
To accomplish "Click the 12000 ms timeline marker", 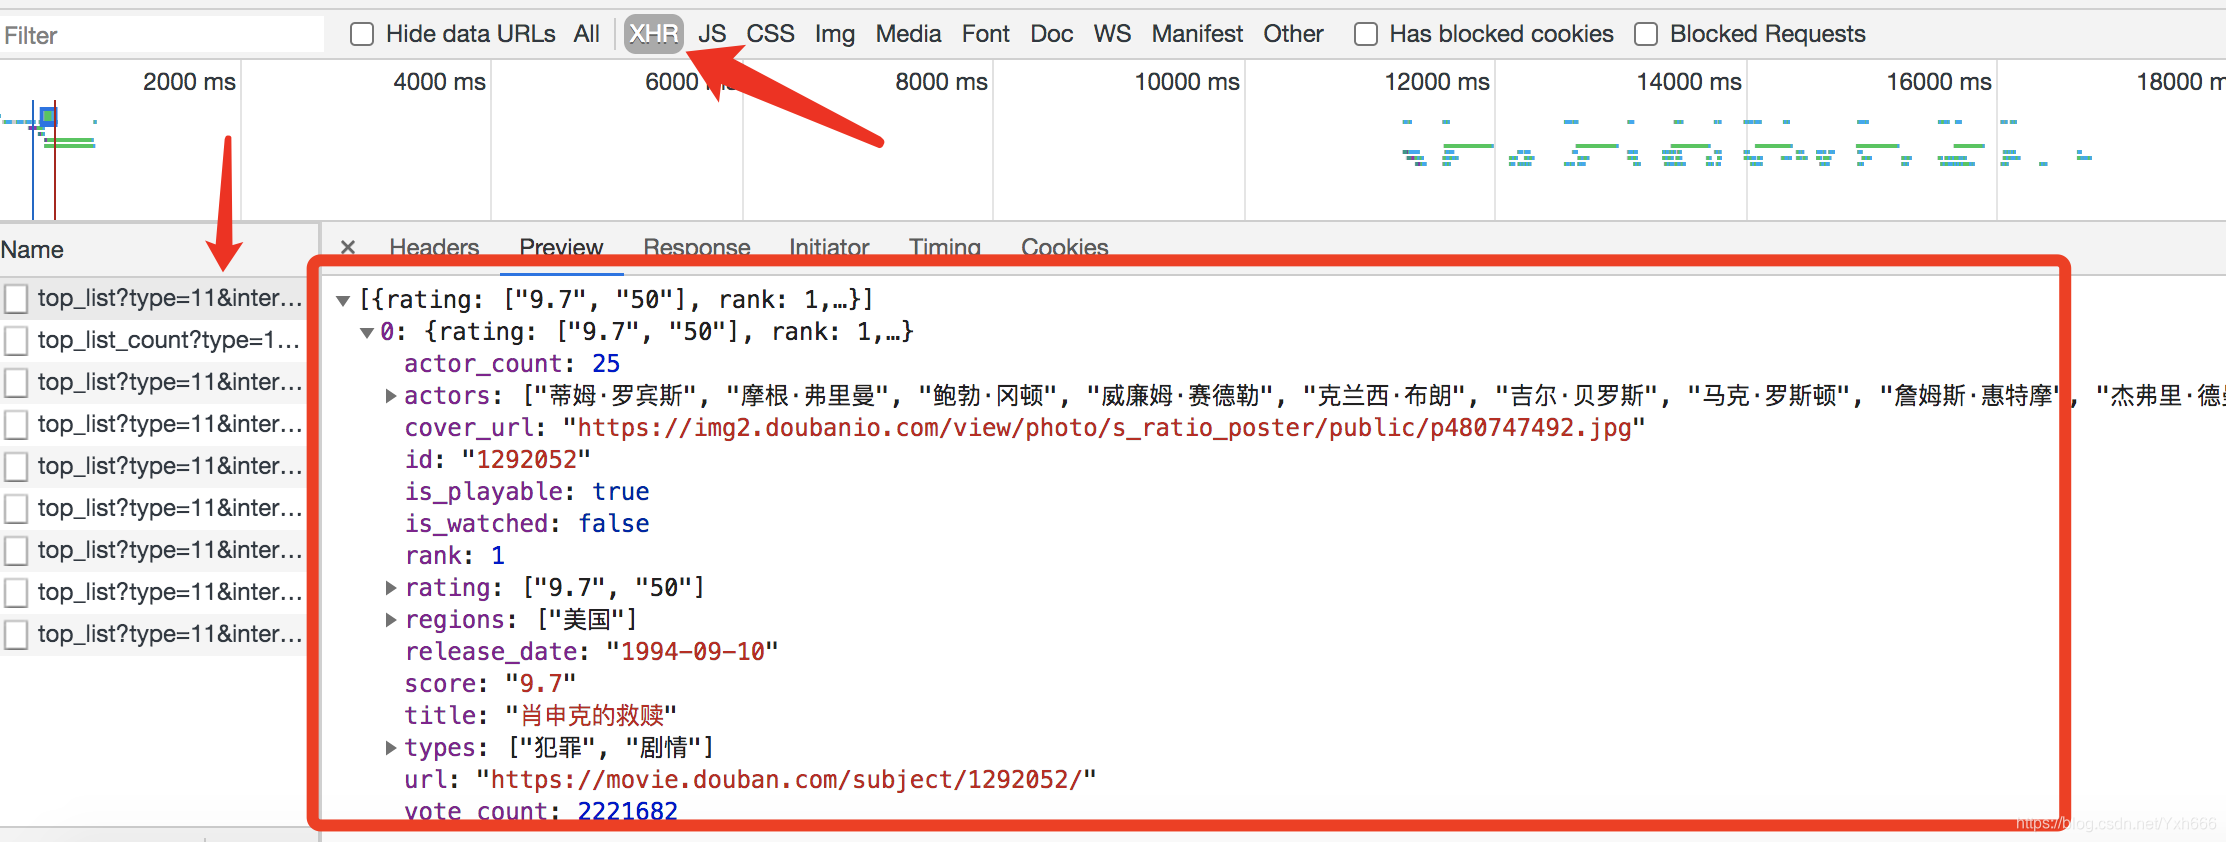I will click(1437, 82).
